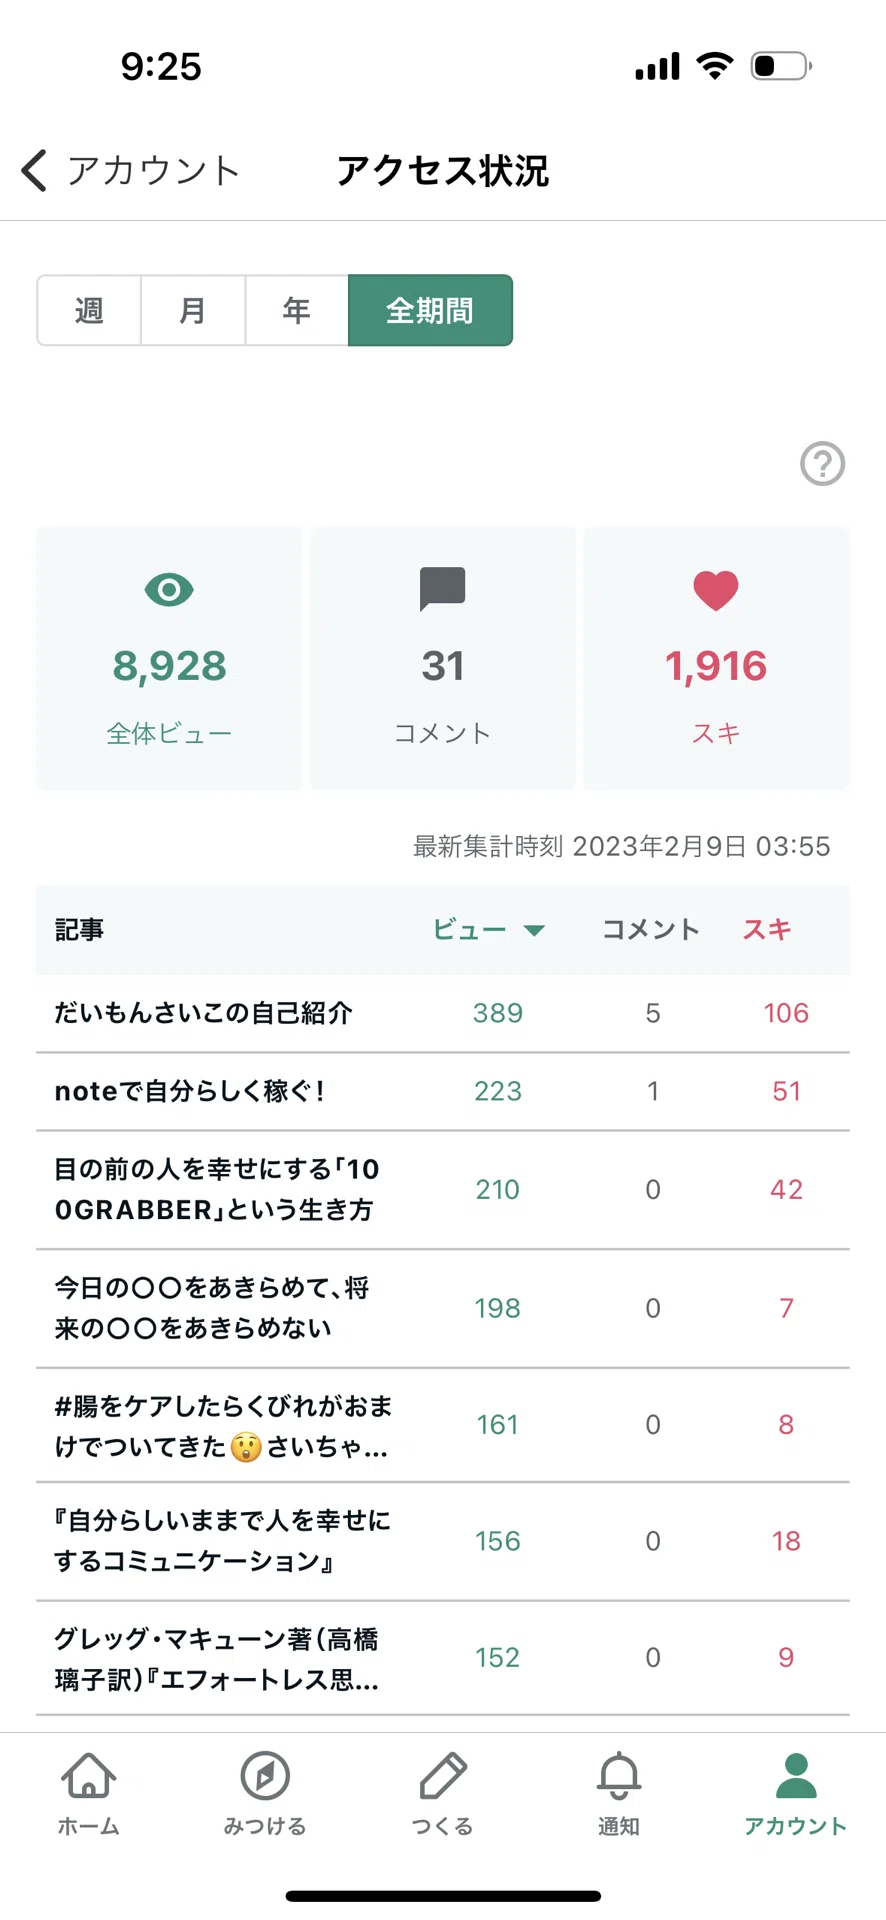This screenshot has width=886, height=1920.
Task: Open article noteで自分らしく稼ぐ!
Action: [443, 1091]
